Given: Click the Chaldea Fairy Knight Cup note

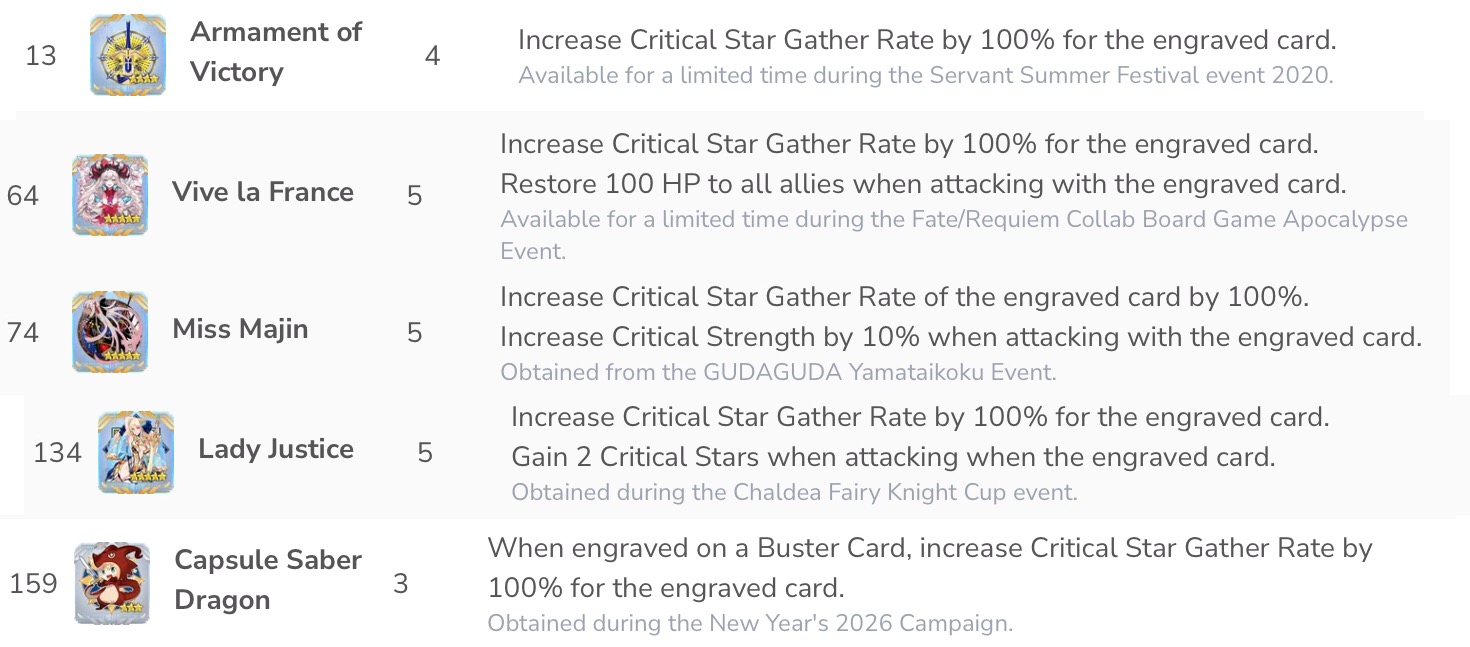Looking at the screenshot, I should [794, 492].
